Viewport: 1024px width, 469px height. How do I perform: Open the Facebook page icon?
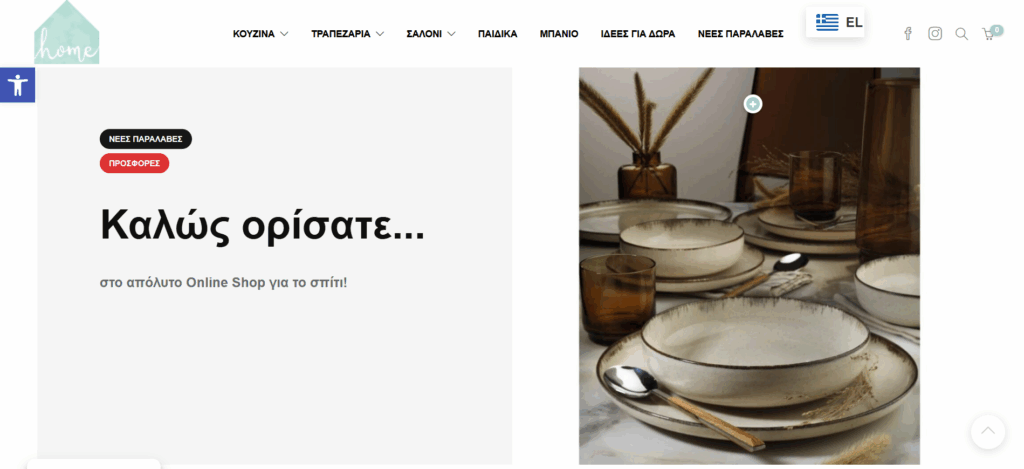point(908,34)
